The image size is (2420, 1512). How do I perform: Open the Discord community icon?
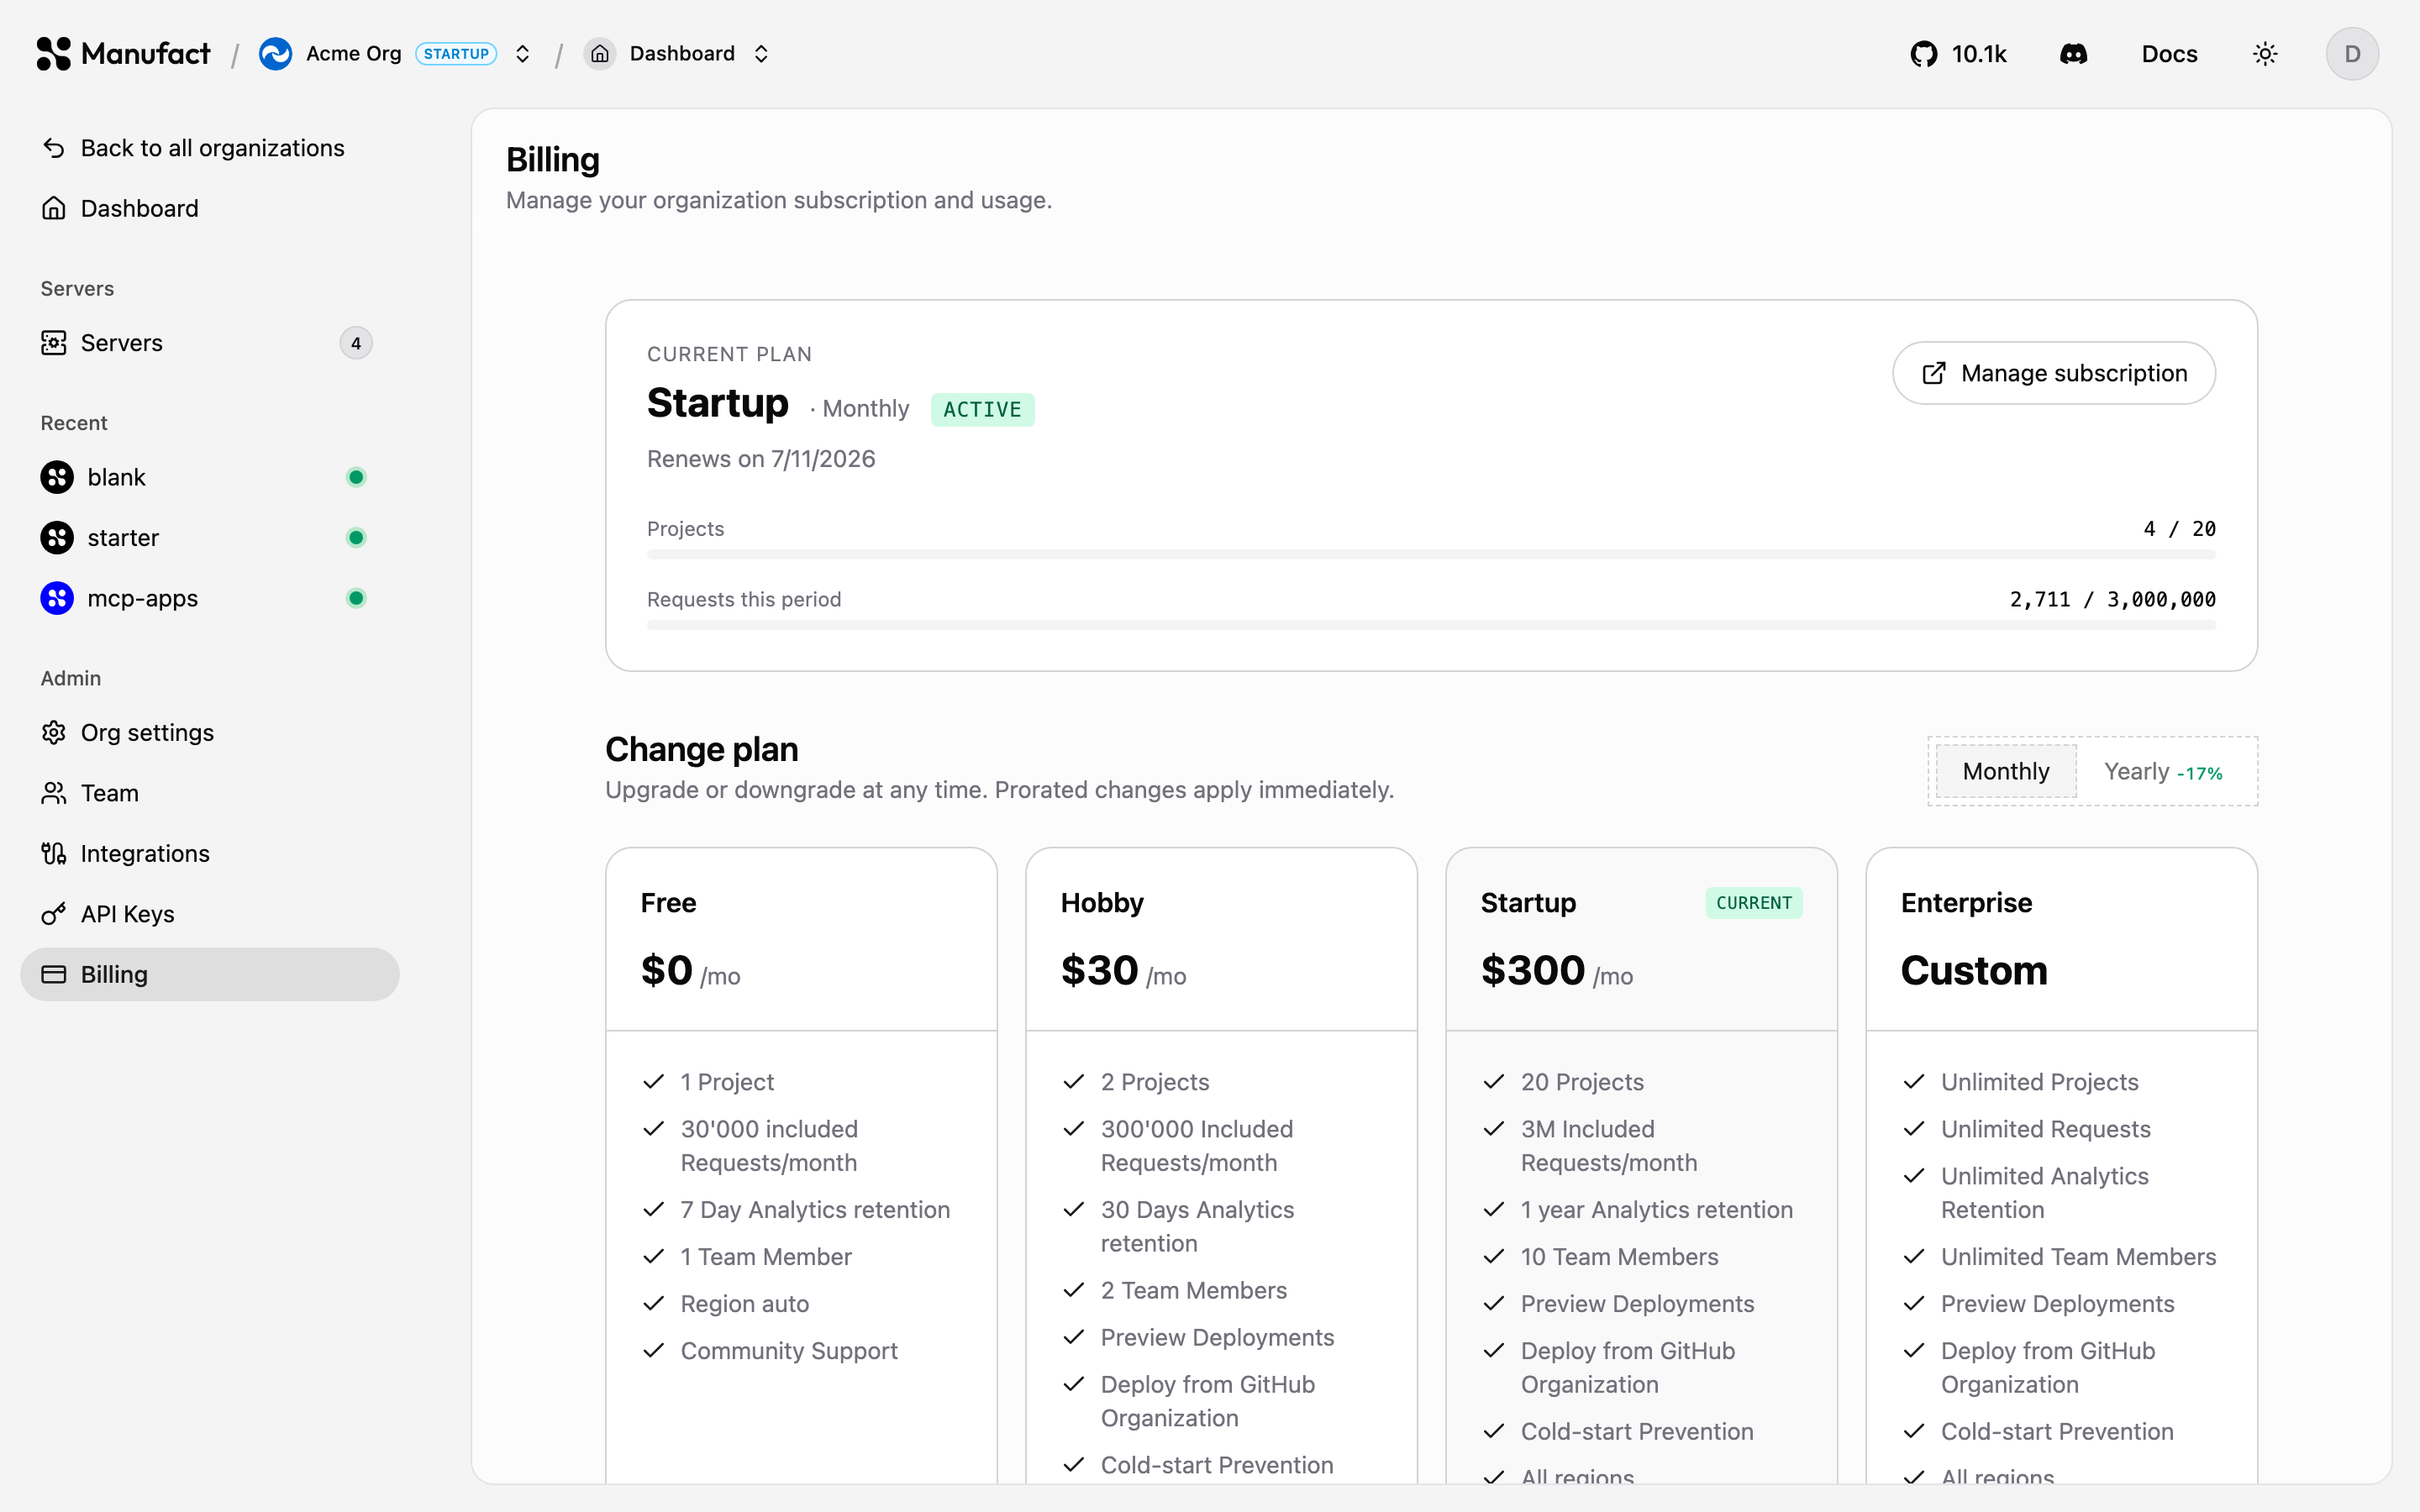click(2074, 54)
